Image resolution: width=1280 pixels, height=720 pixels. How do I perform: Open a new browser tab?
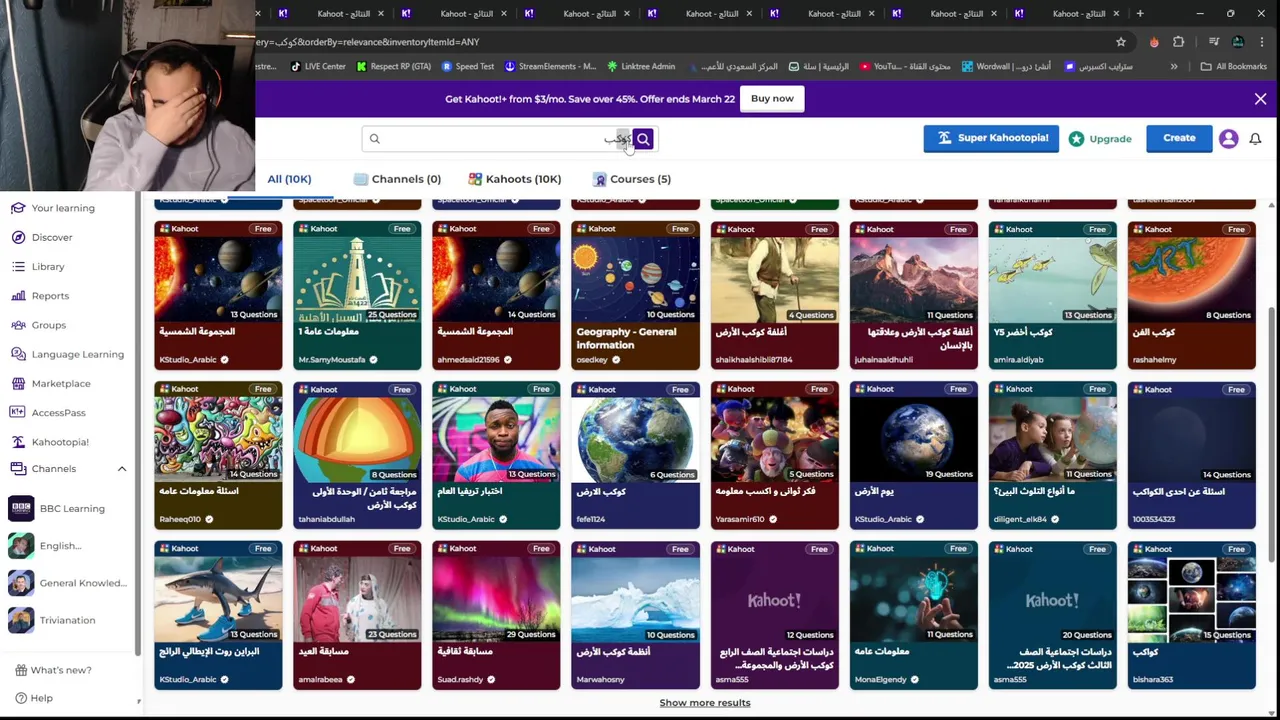tap(1140, 14)
